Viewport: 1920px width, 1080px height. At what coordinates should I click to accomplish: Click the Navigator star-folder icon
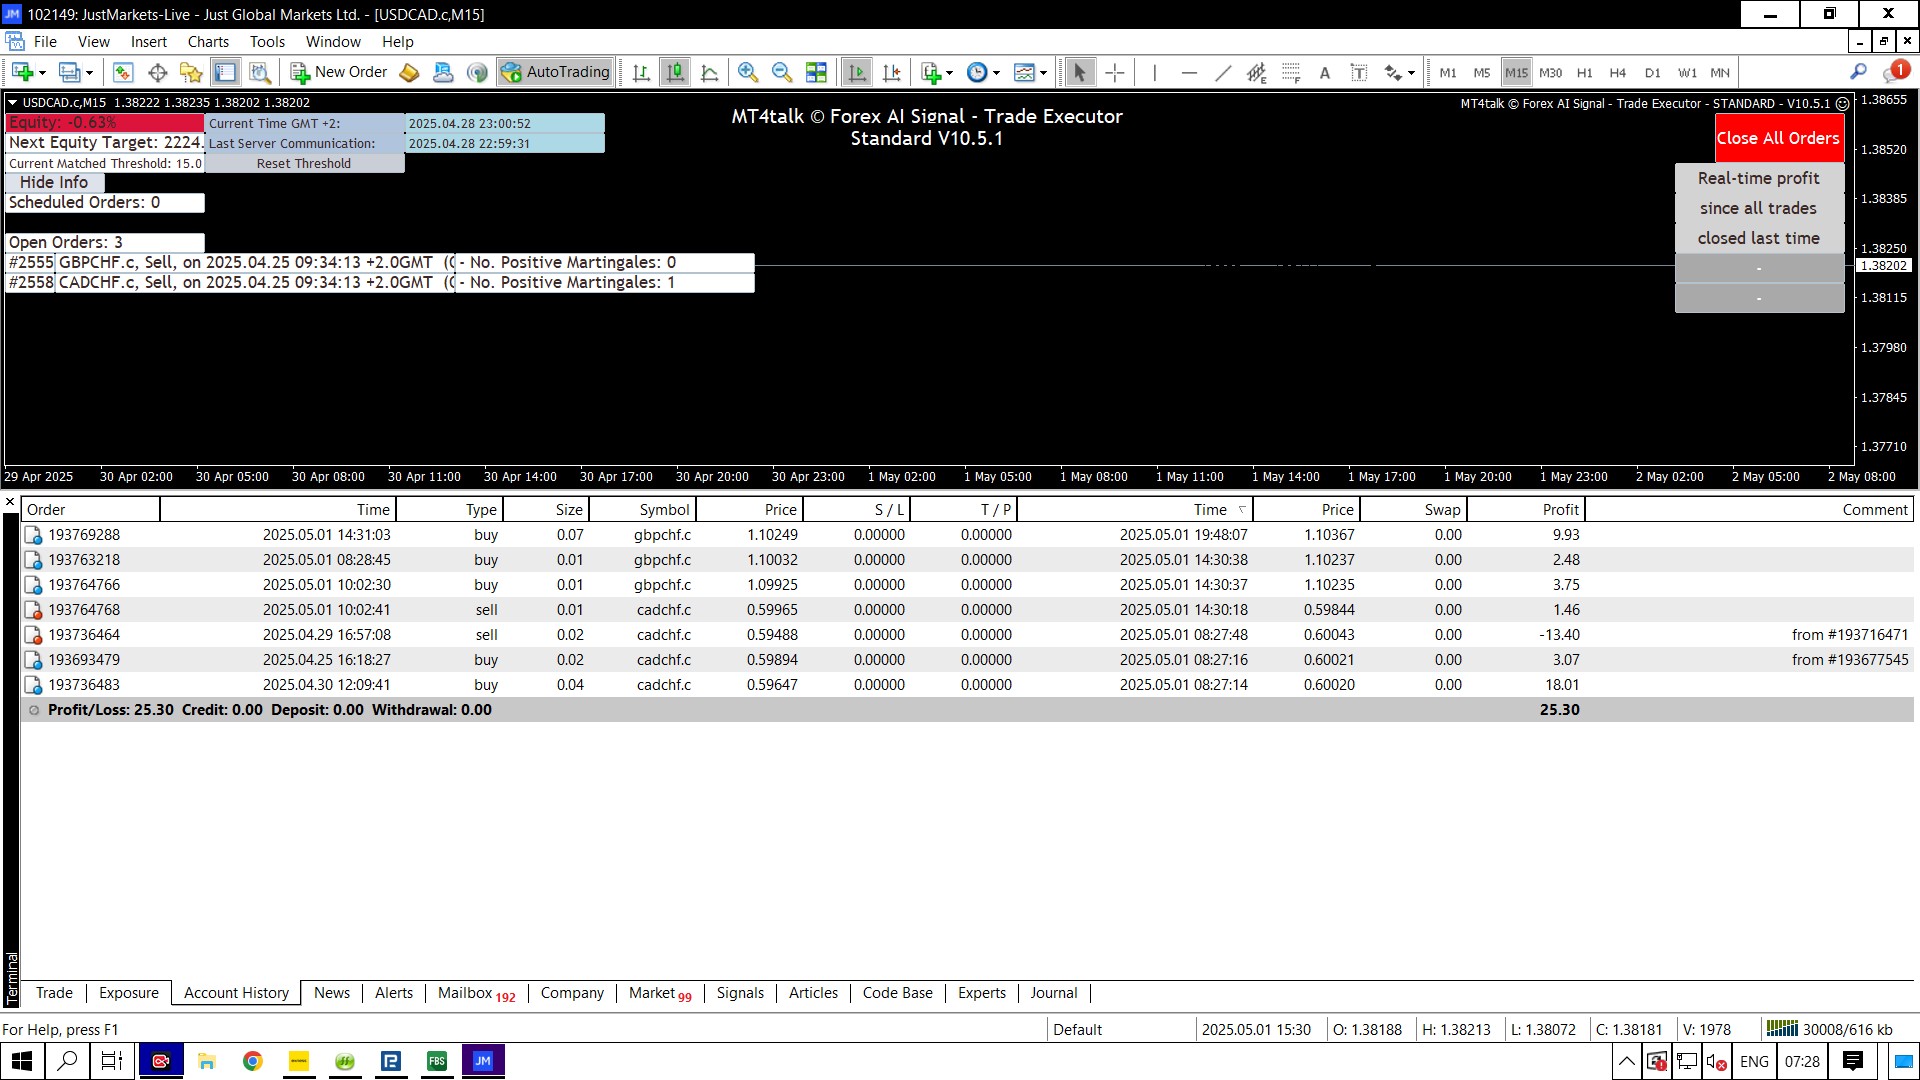click(191, 72)
